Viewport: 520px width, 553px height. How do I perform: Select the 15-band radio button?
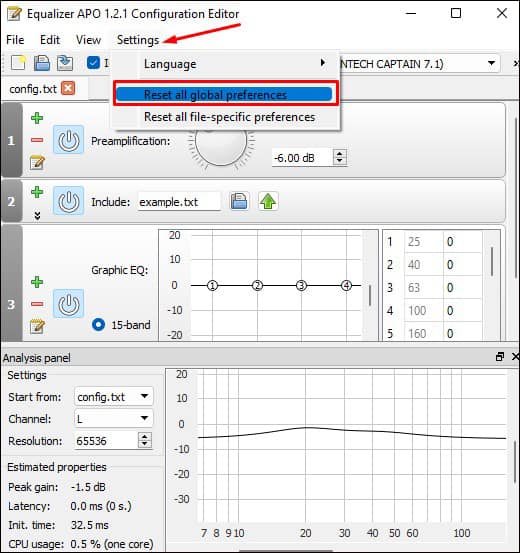pos(98,324)
